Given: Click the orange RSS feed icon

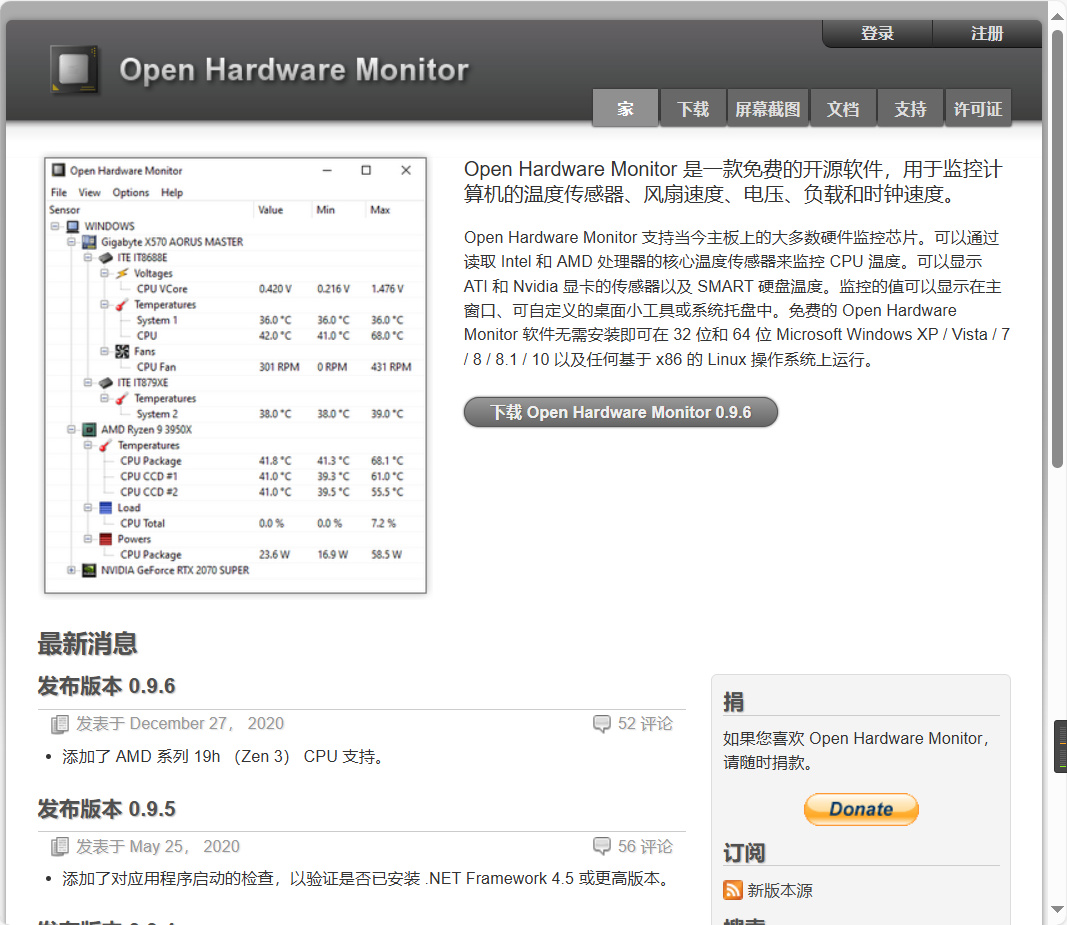Looking at the screenshot, I should [732, 890].
